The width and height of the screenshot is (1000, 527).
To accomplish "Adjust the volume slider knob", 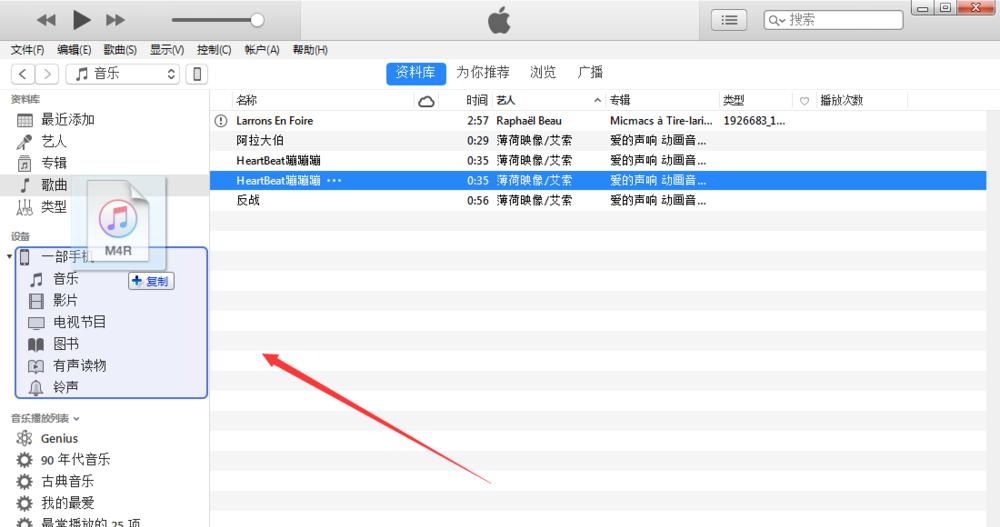I will [257, 20].
